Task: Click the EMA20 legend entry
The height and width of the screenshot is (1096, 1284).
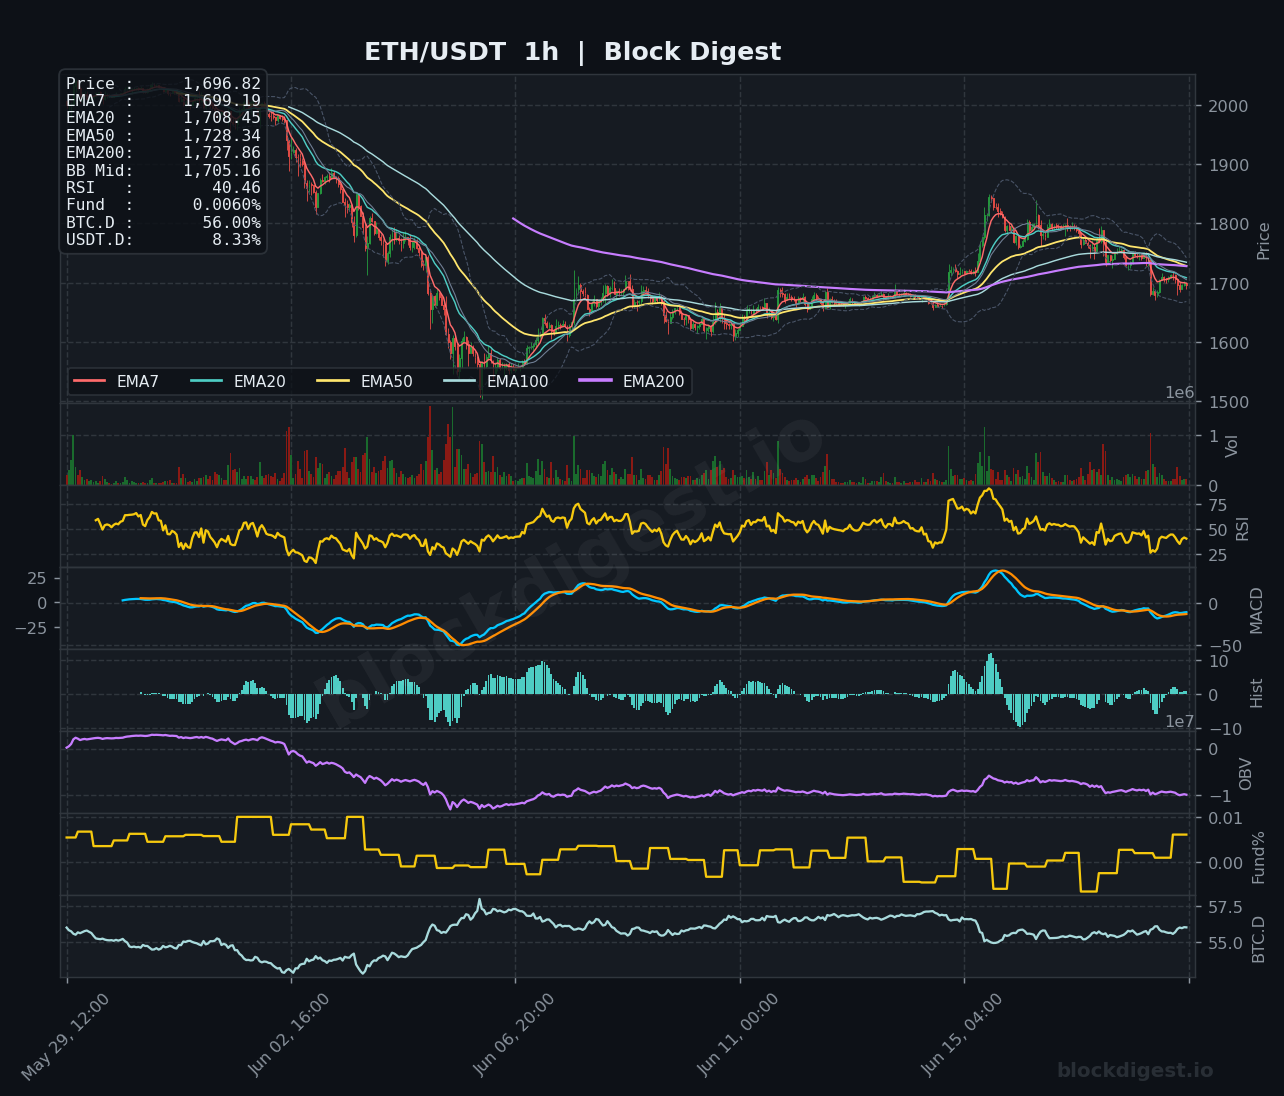Action: [x=237, y=381]
